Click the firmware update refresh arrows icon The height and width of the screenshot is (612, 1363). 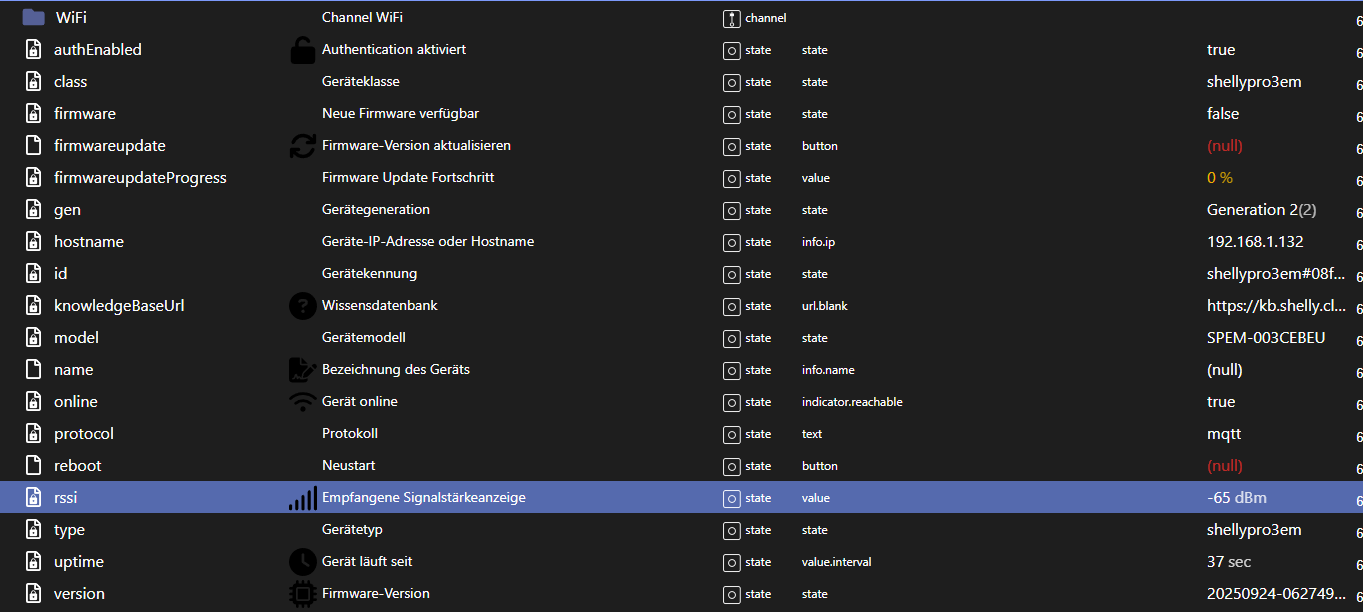302,146
